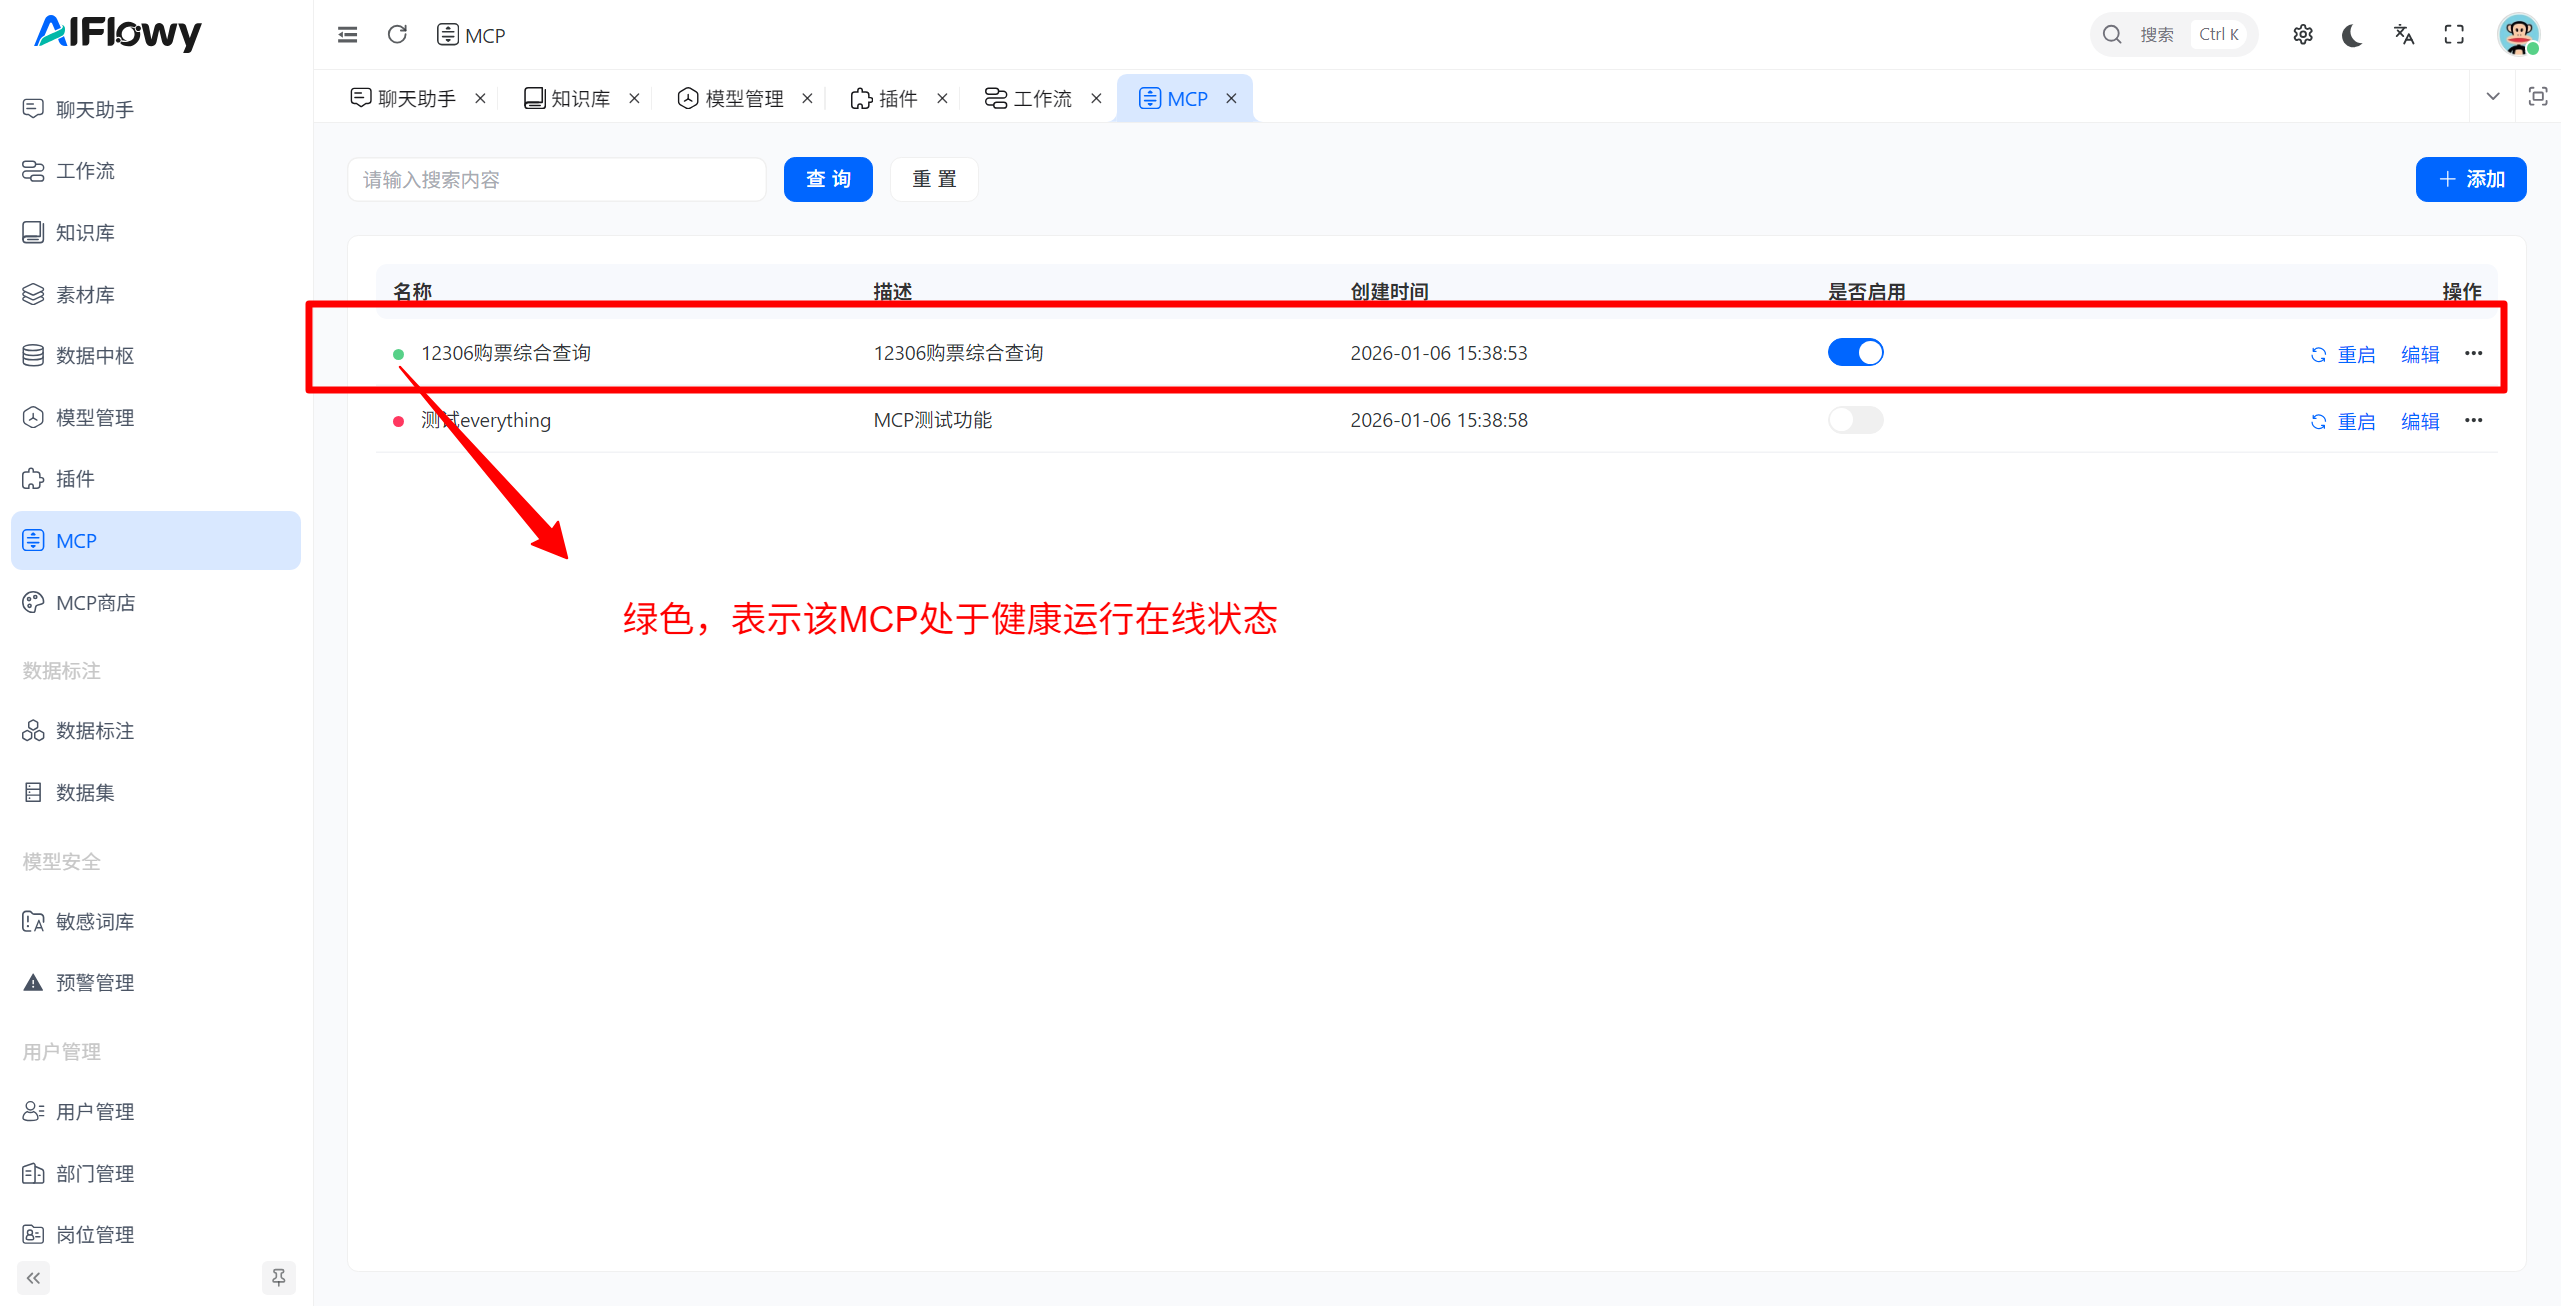Viewport: 2561px width, 1306px height.
Task: Click the 添加 button
Action: [x=2470, y=179]
